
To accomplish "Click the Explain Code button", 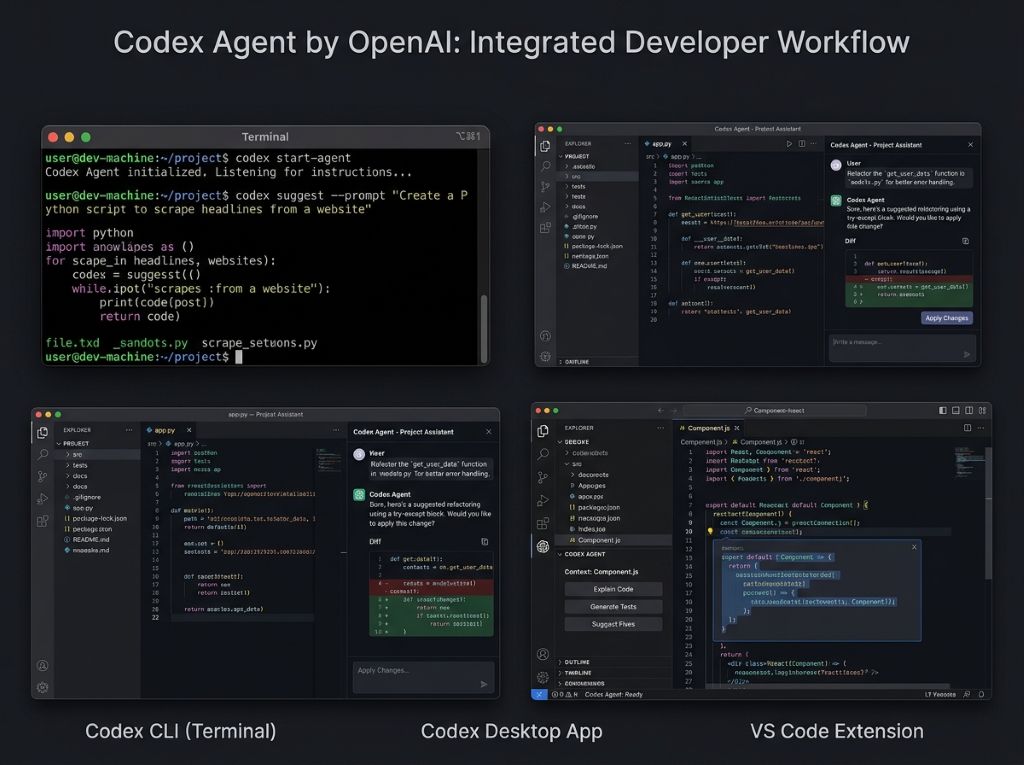I will (x=613, y=589).
